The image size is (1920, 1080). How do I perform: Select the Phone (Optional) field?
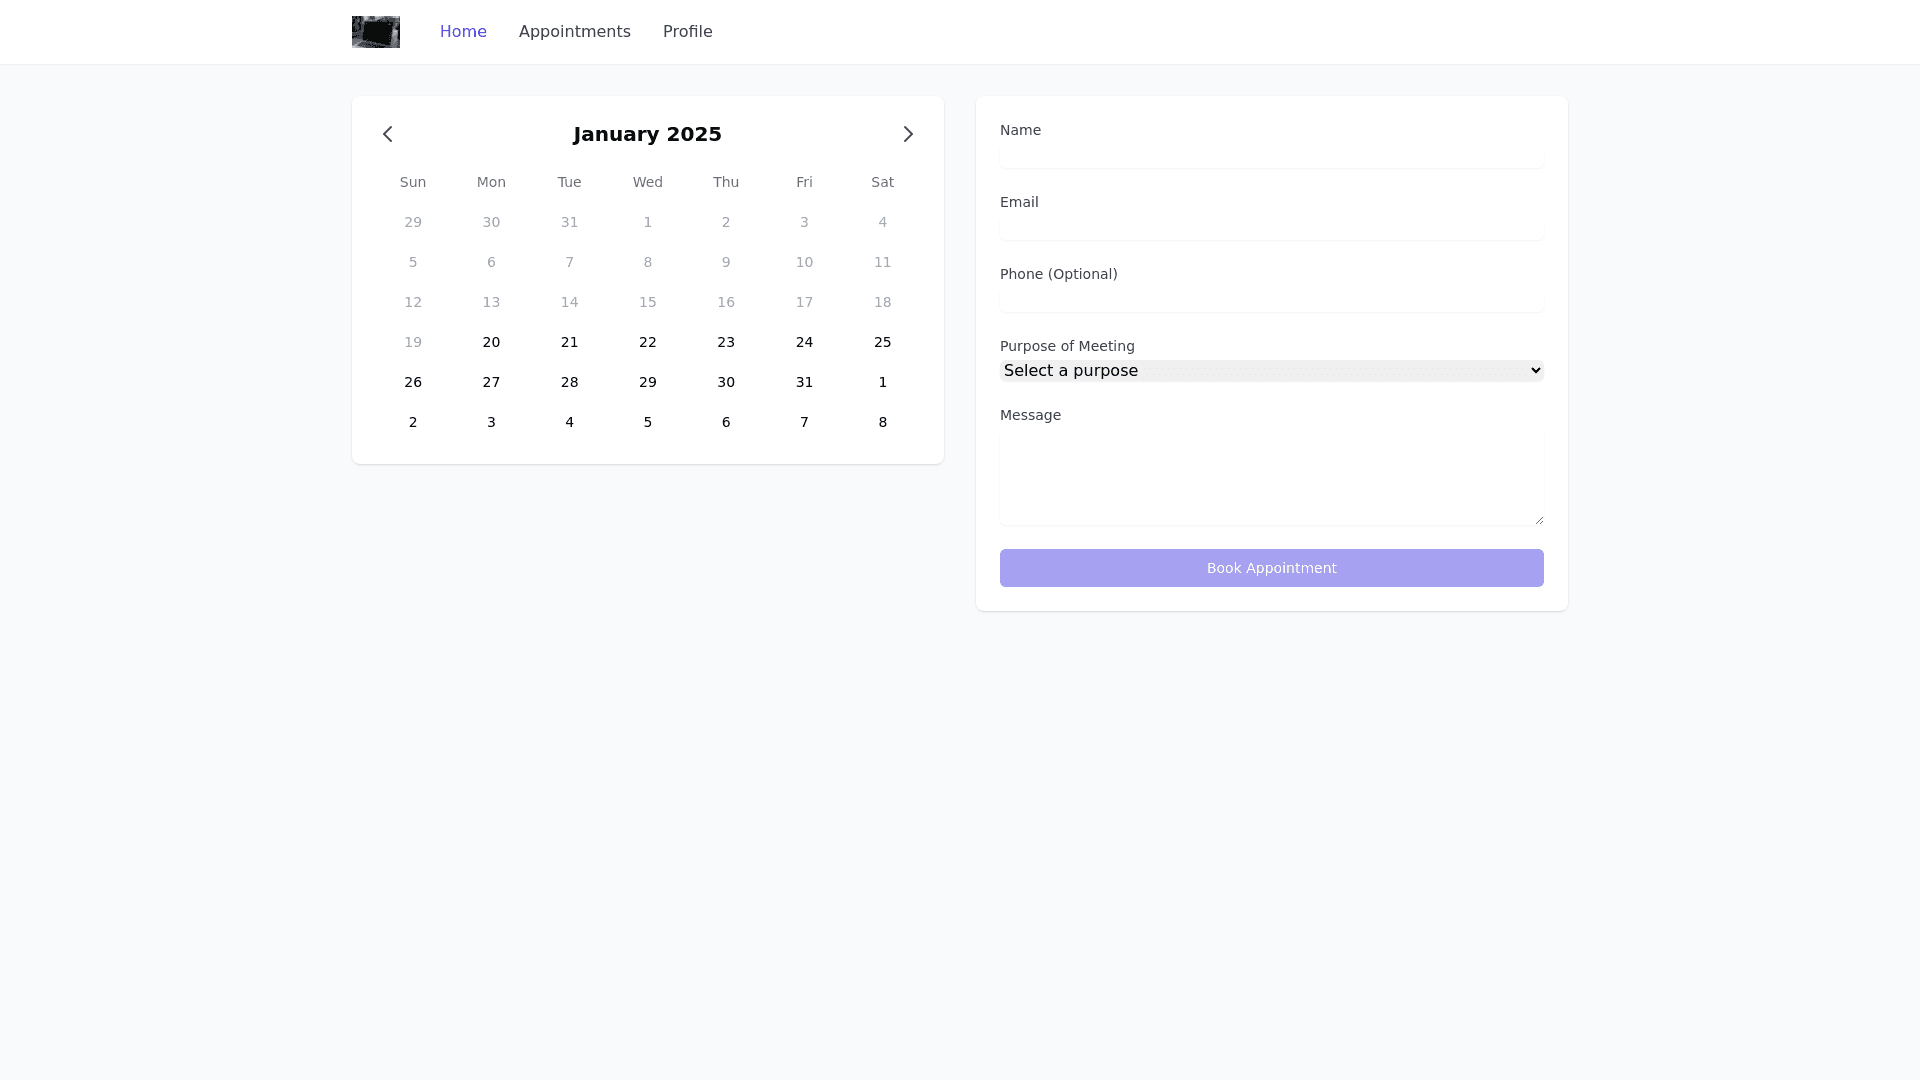[1271, 300]
